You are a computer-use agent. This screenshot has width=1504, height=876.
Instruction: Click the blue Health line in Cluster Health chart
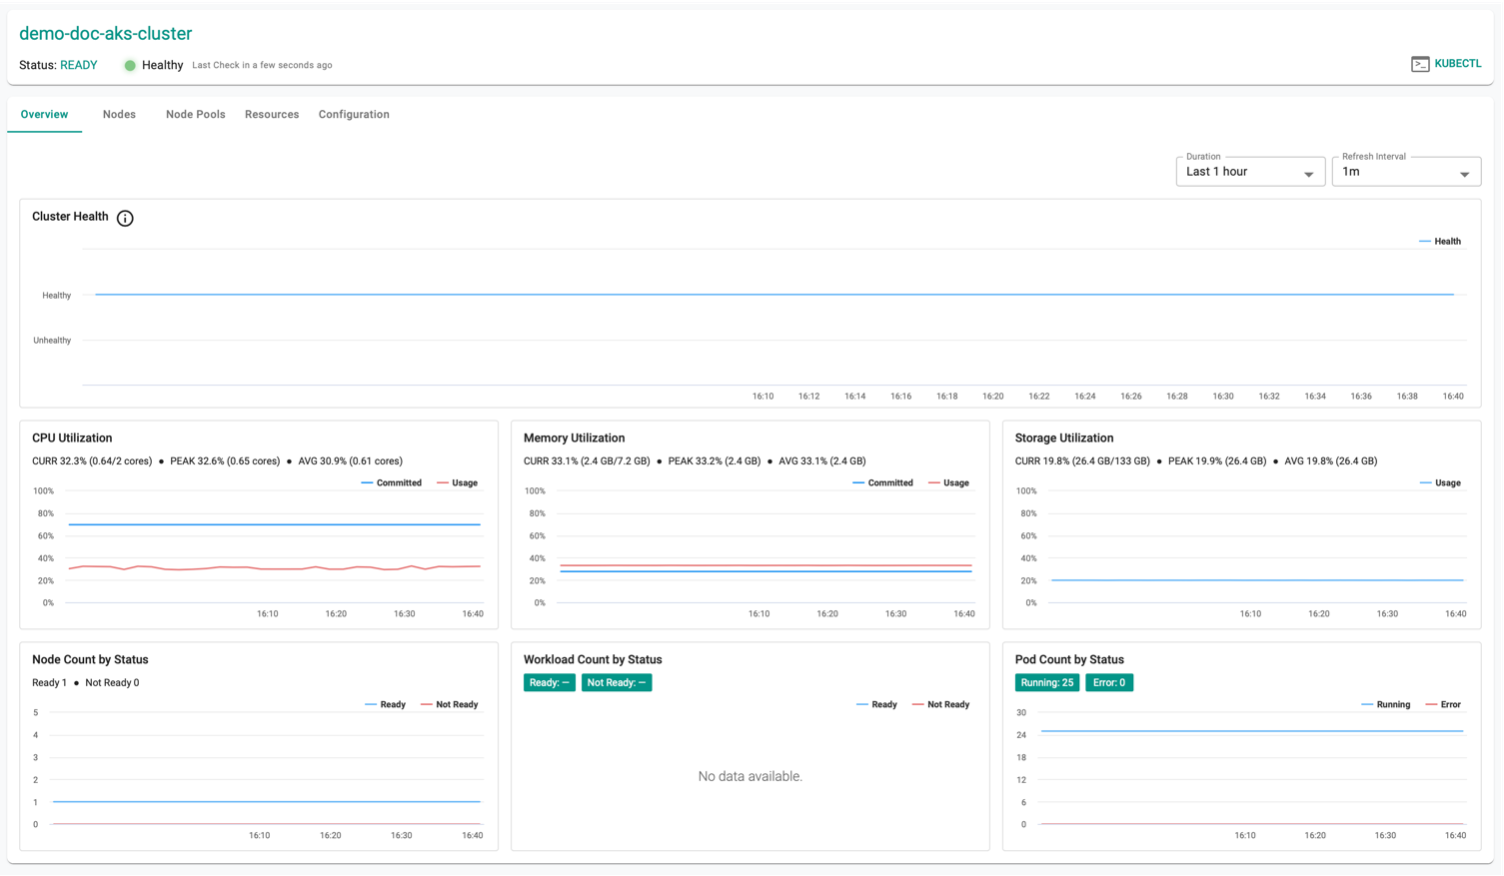click(774, 294)
